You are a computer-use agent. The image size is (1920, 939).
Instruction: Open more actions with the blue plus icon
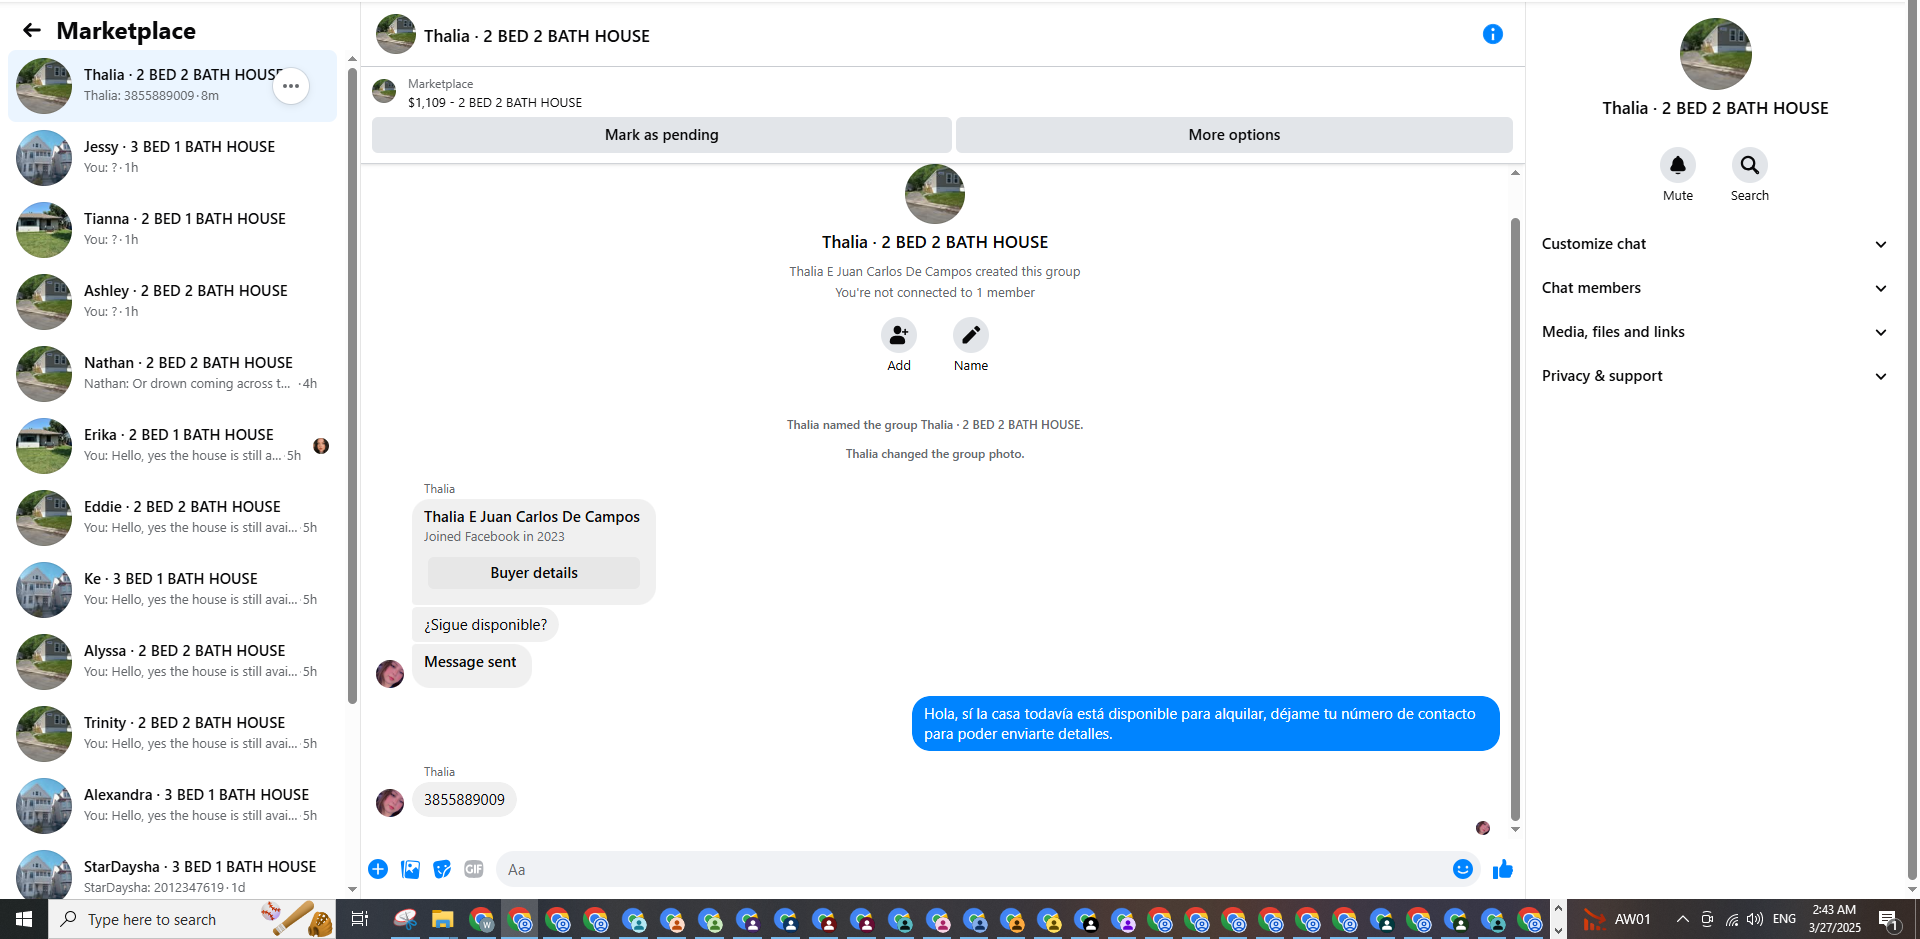coord(378,869)
